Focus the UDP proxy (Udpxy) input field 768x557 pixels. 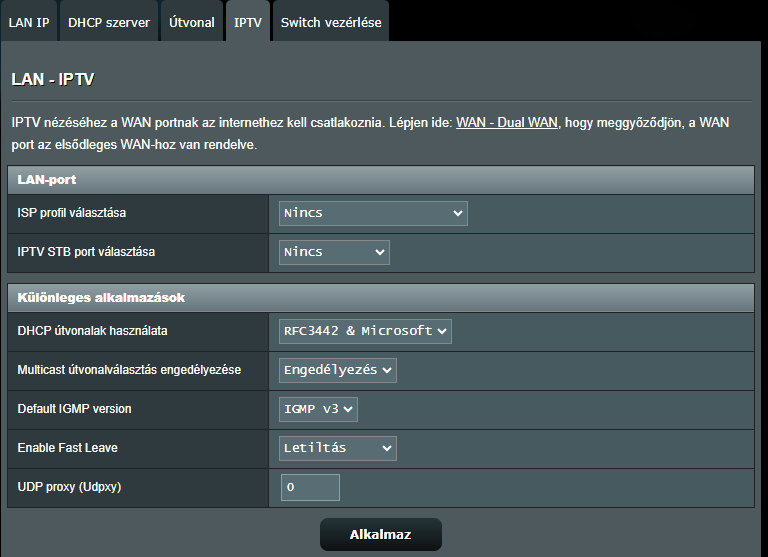[x=310, y=487]
